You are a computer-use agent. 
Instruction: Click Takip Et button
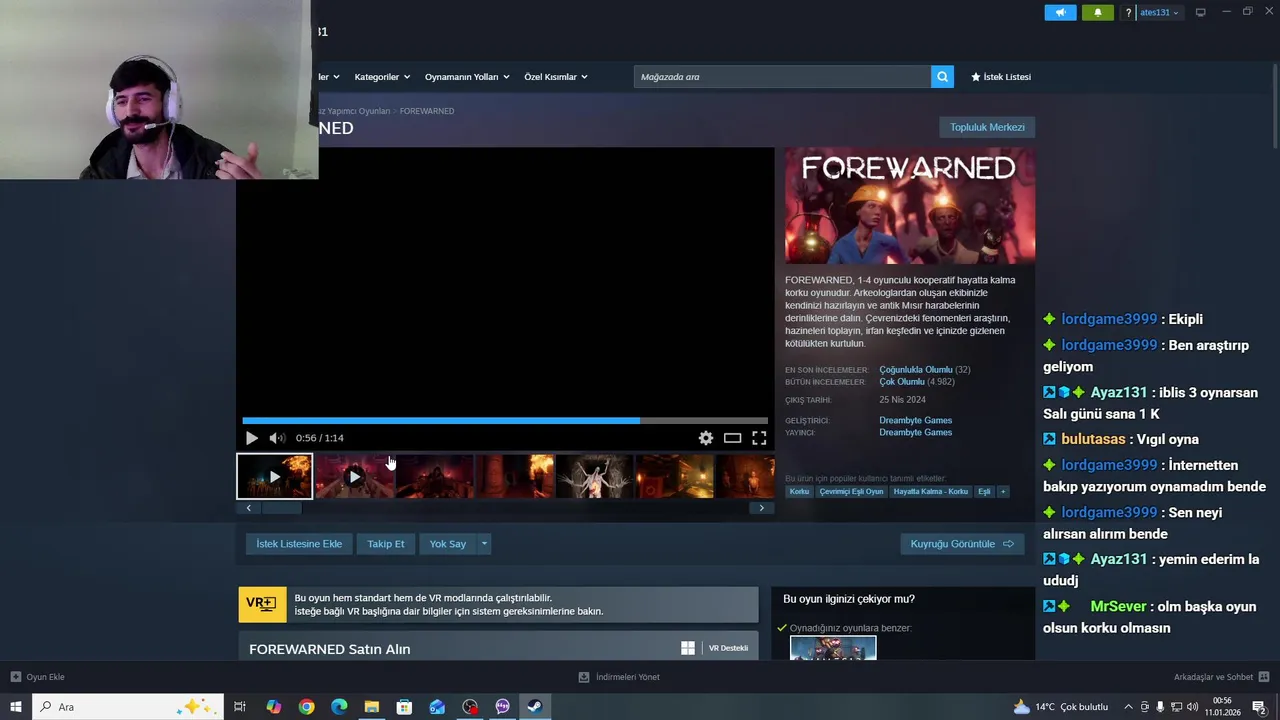click(386, 544)
